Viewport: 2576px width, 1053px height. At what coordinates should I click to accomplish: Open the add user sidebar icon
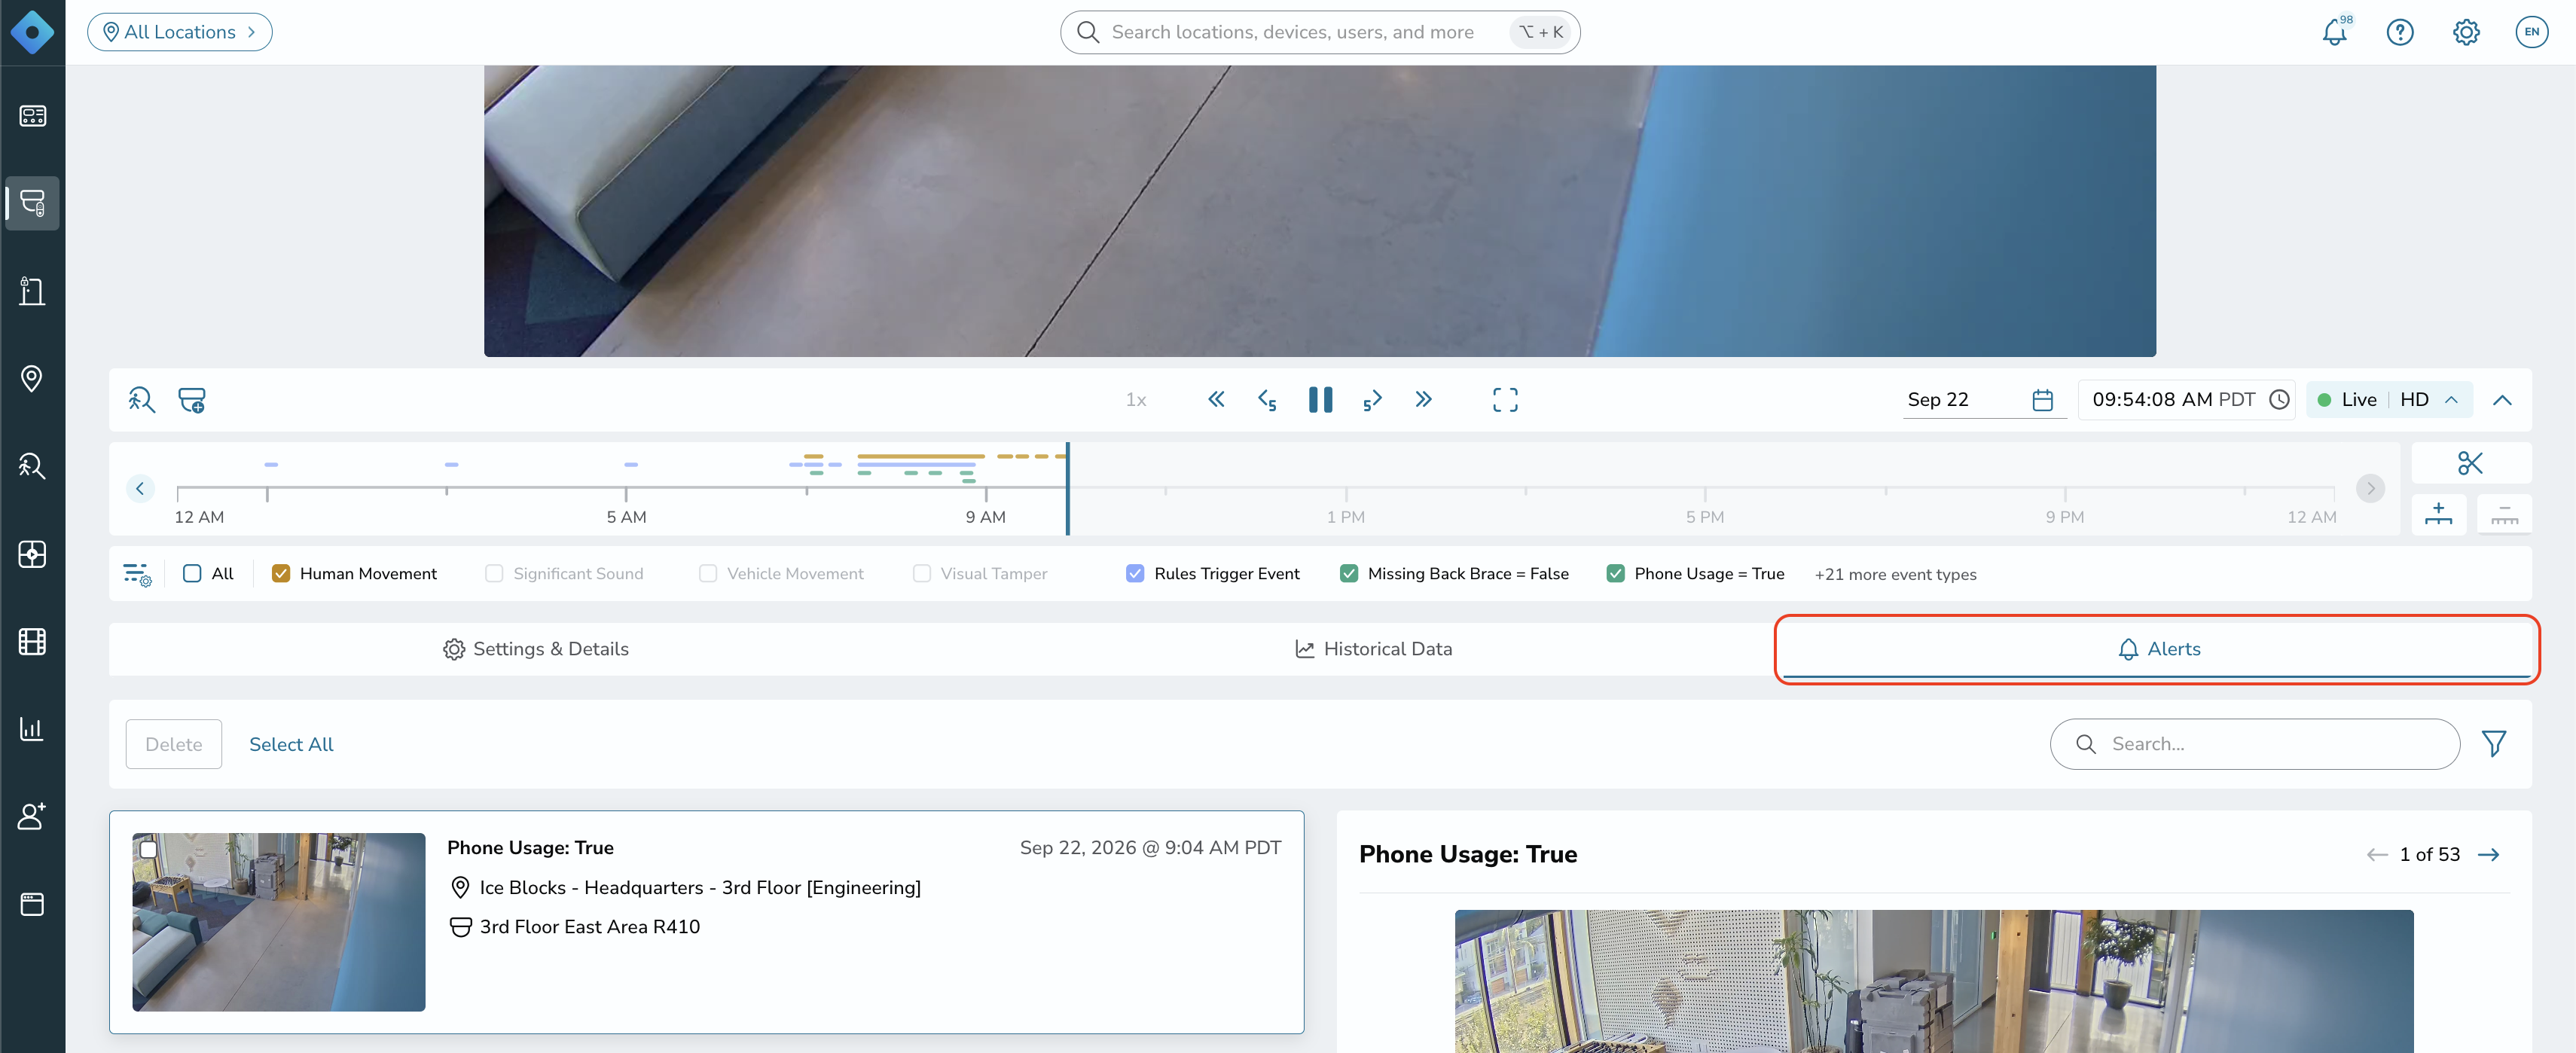[x=32, y=816]
